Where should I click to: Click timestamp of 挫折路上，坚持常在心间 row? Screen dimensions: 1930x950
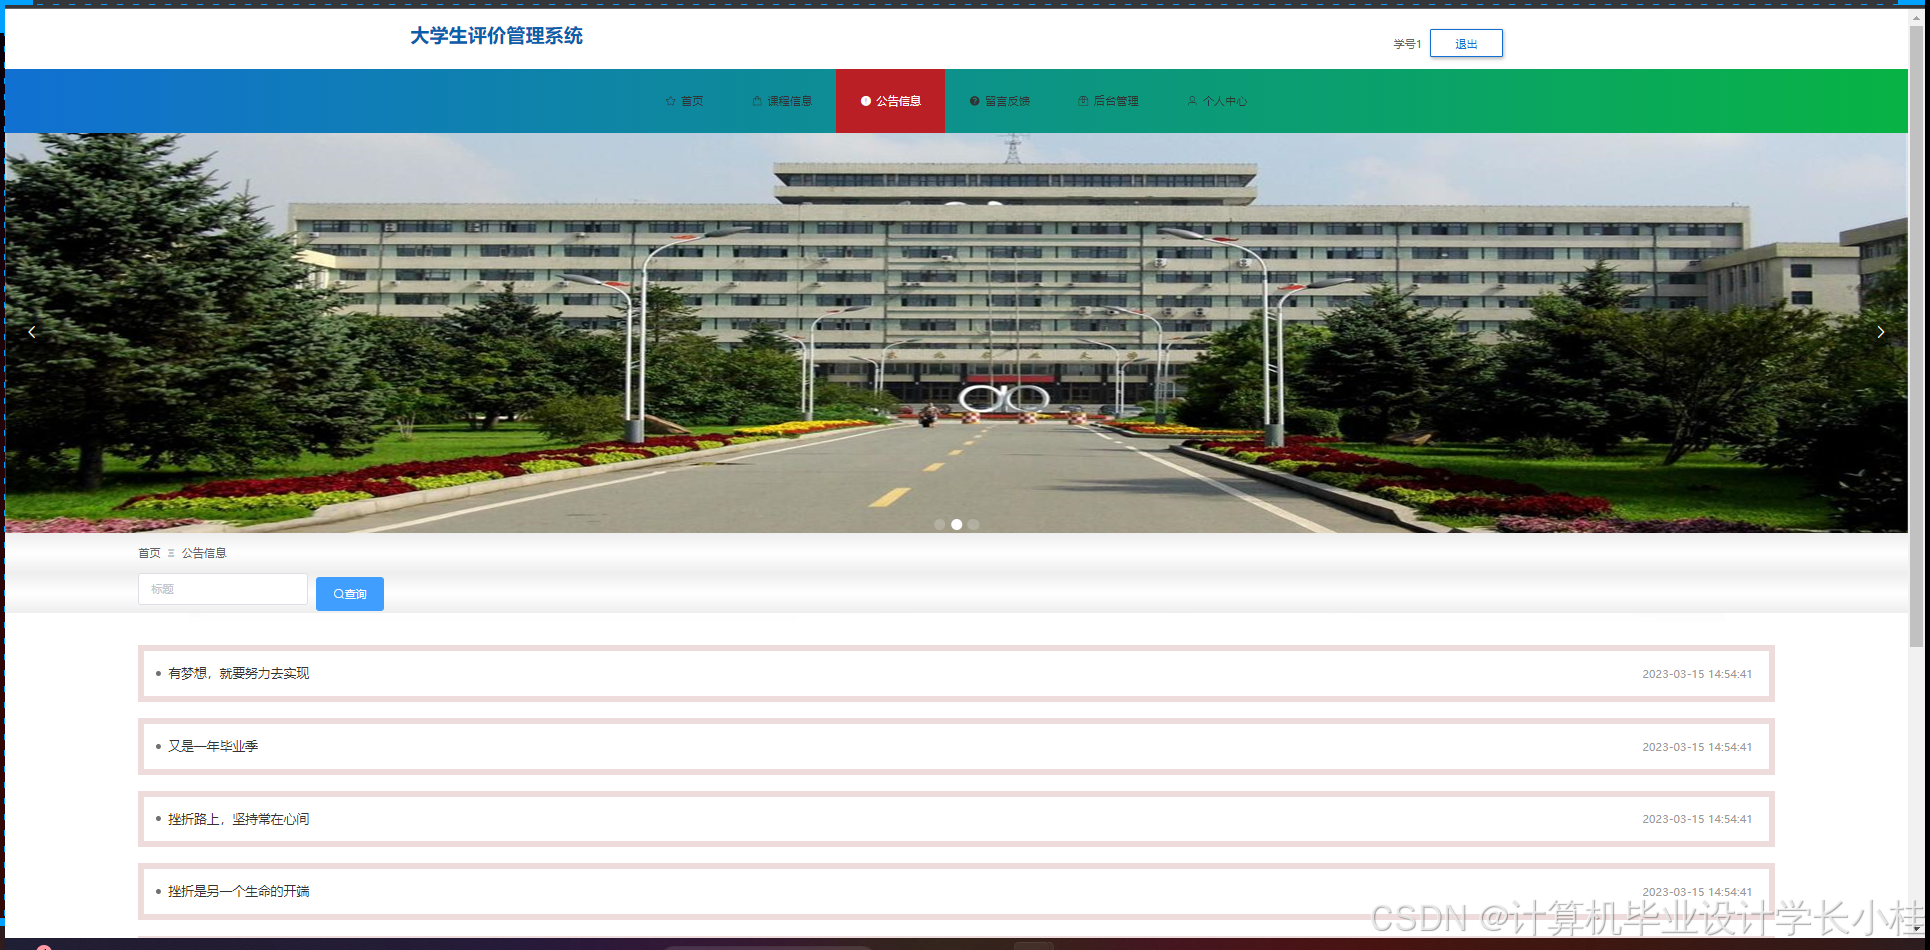coord(1697,819)
